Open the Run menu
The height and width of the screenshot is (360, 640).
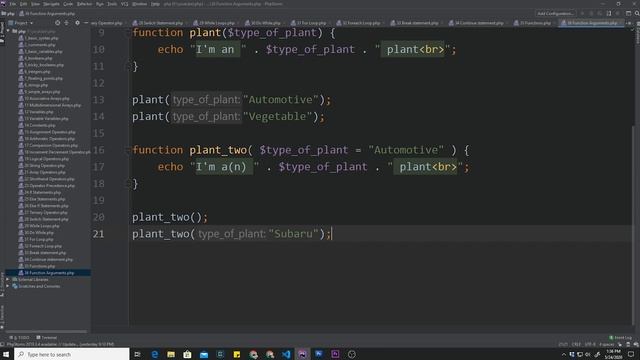coord(100,4)
